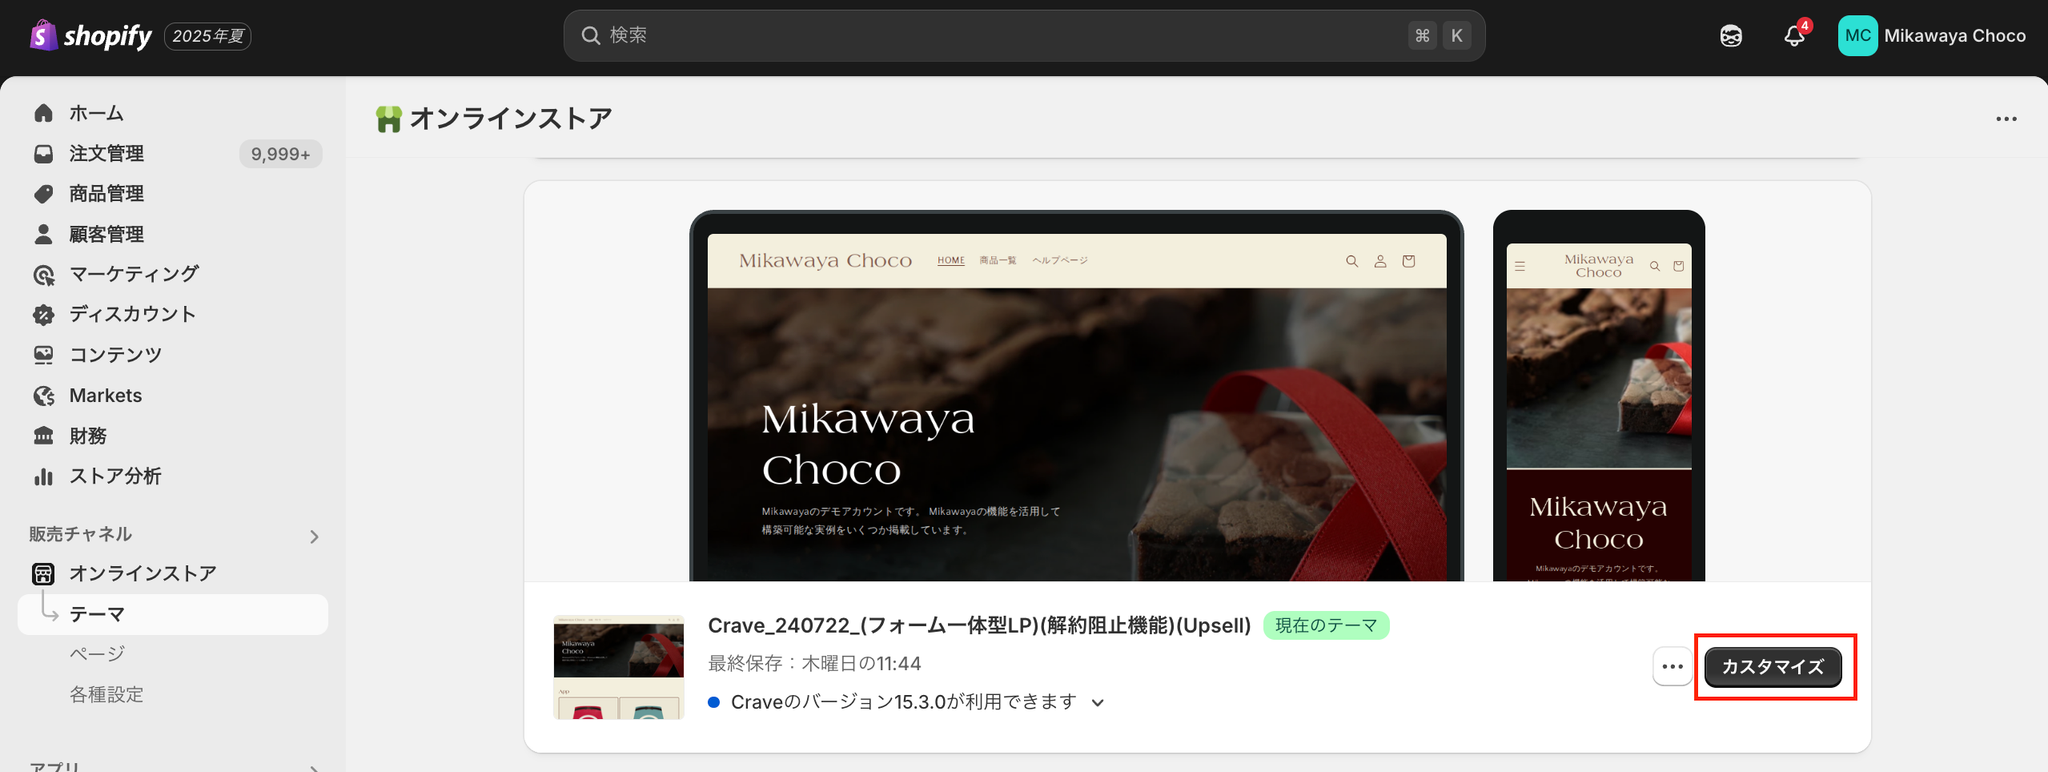Viewport: 2048px width, 772px height.
Task: Click the globe icon beside Markets
Action: (43, 396)
